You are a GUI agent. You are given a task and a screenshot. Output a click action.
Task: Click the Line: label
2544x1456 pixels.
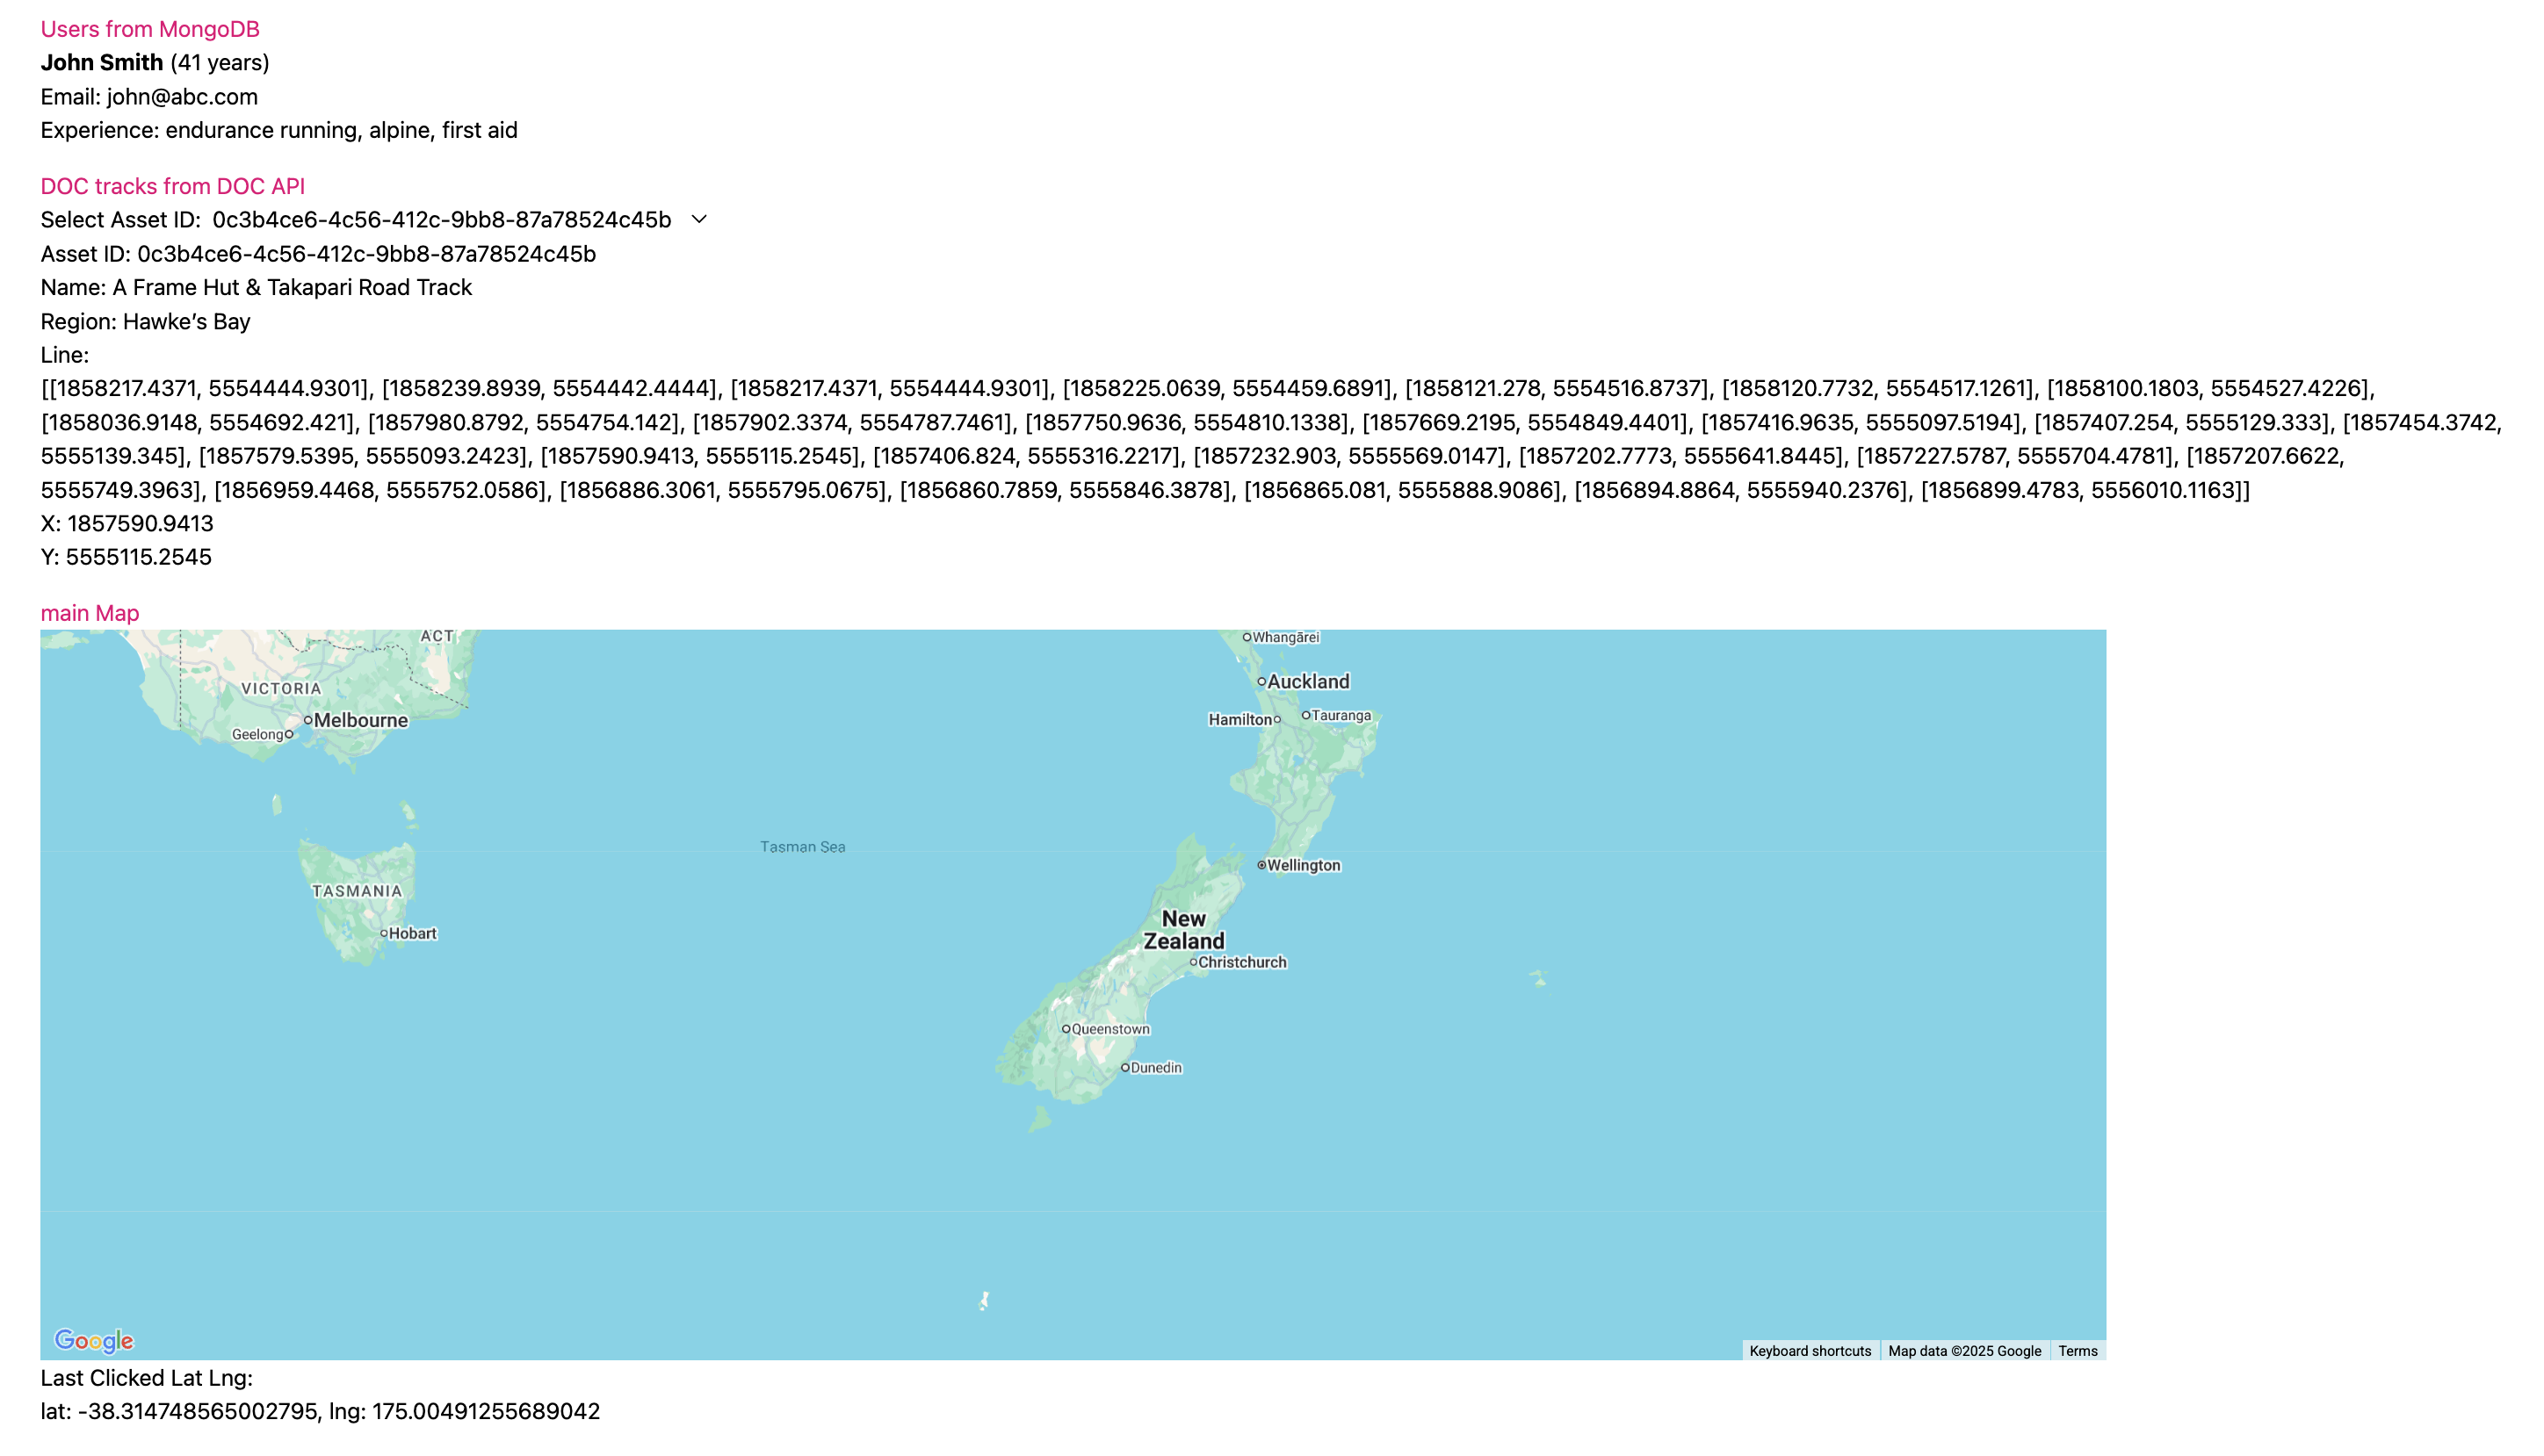pos(65,355)
